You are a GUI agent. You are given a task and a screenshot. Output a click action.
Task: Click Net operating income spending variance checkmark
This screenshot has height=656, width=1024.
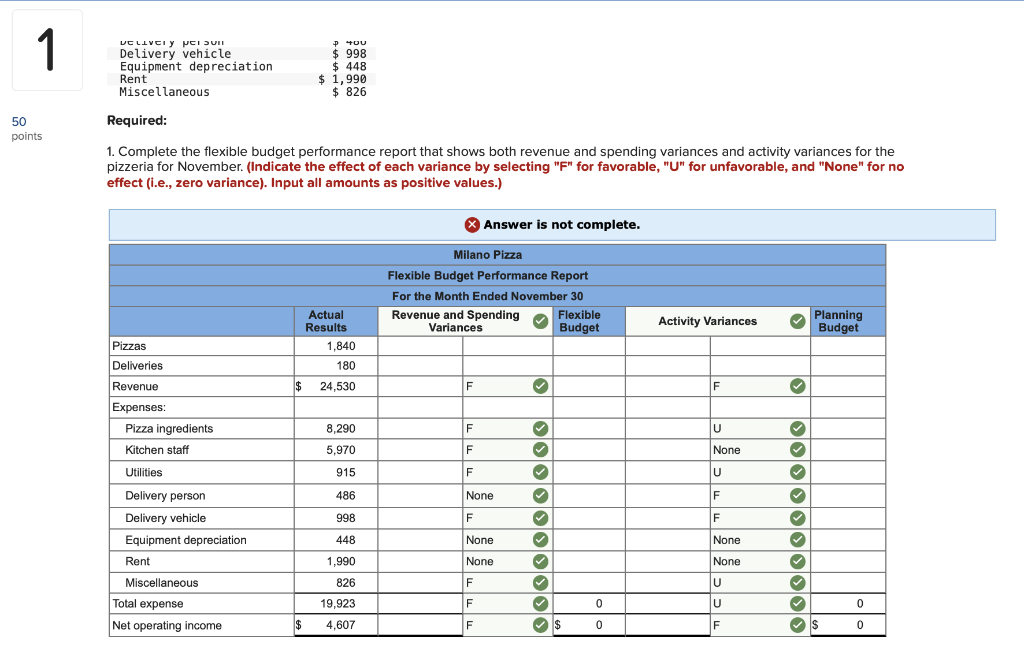pyautogui.click(x=540, y=625)
